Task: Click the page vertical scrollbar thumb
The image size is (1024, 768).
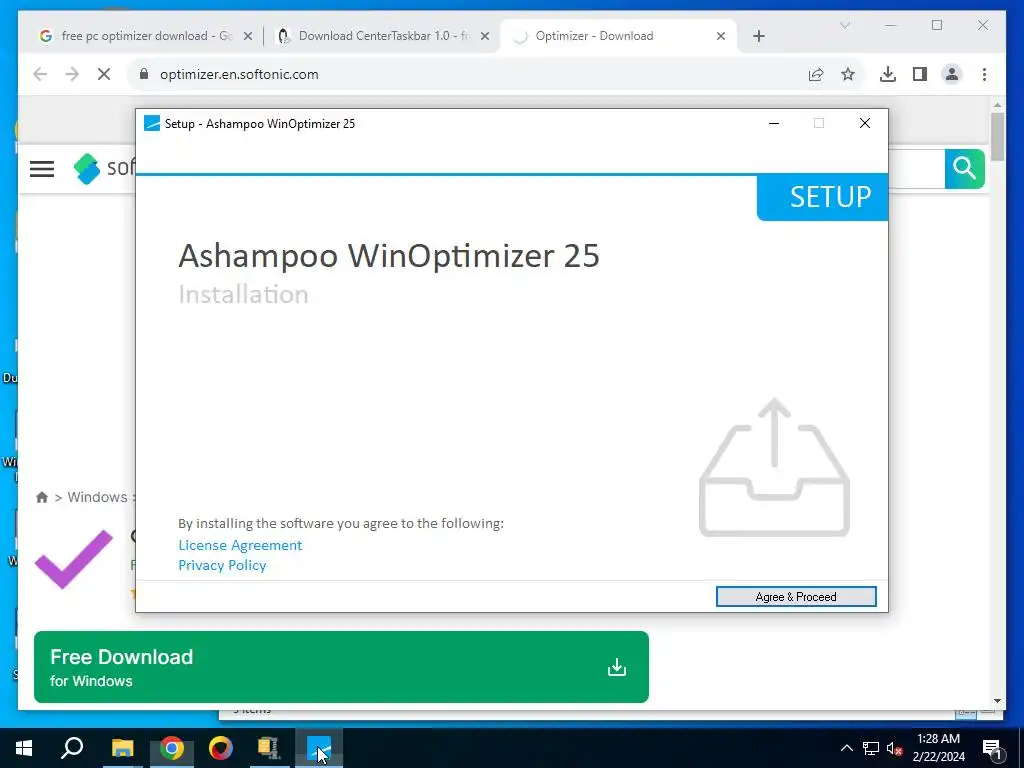Action: pos(997,136)
